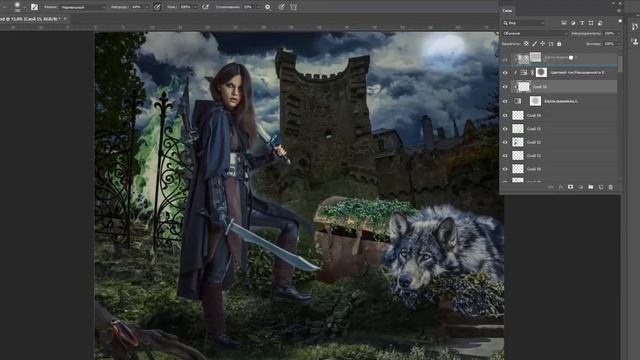Hide layer Слой 32

[505, 142]
